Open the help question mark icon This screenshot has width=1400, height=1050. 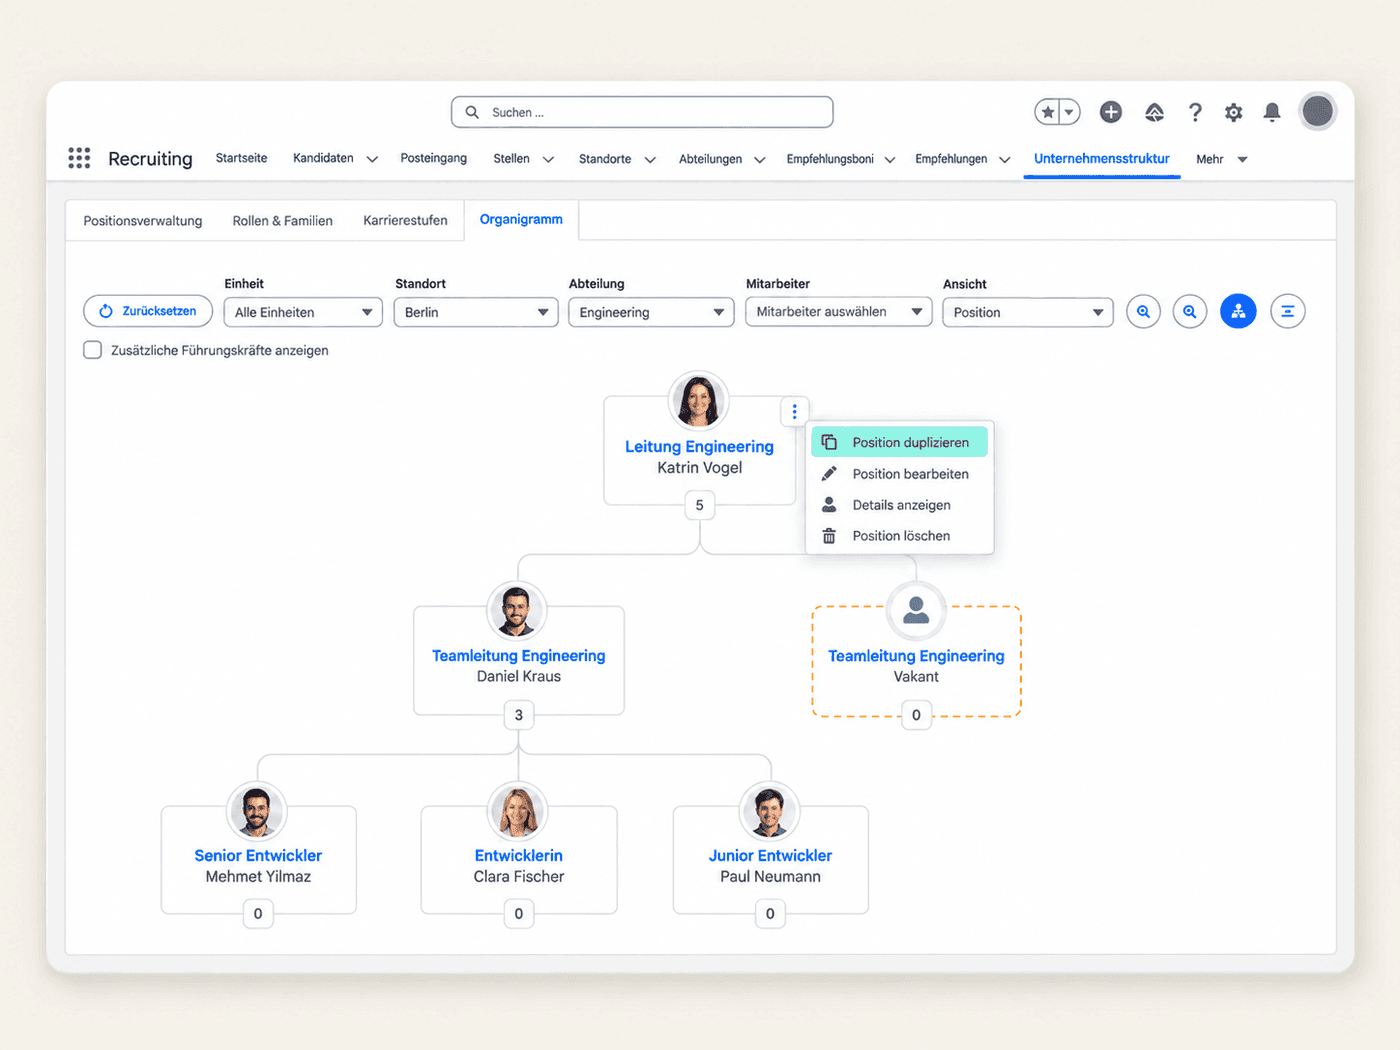click(x=1195, y=112)
